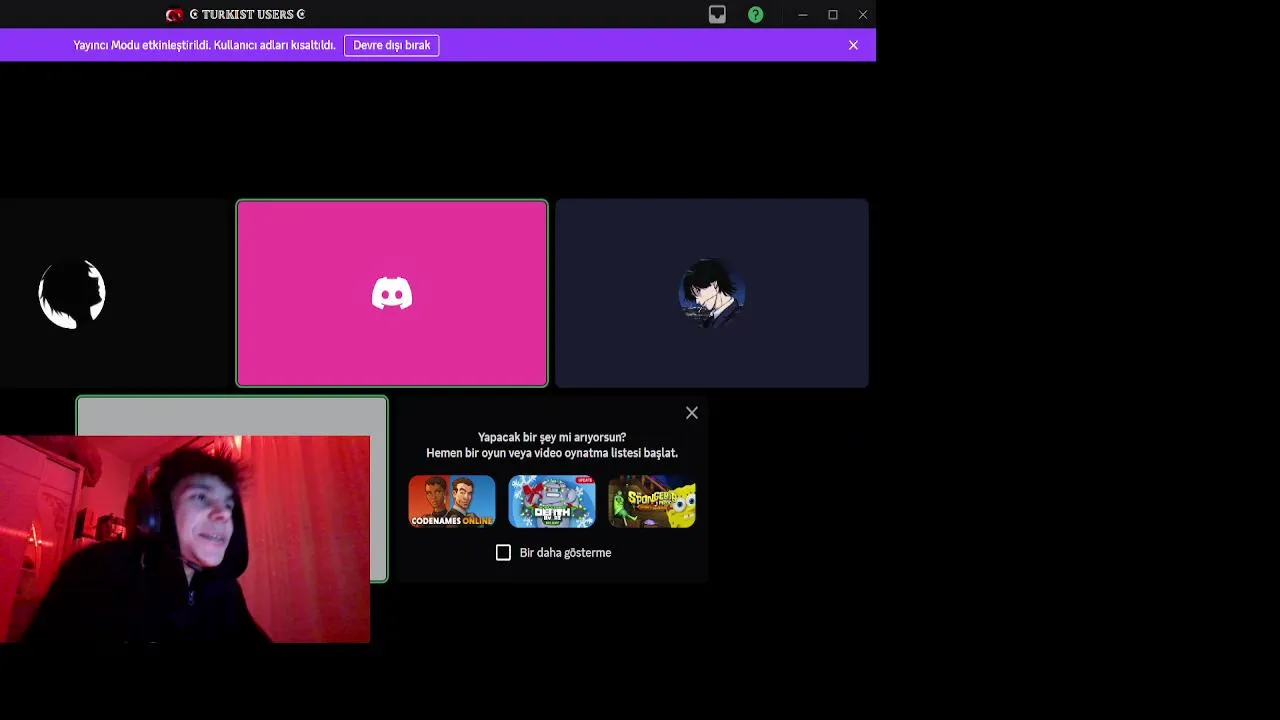The height and width of the screenshot is (720, 1280).
Task: Click the TURKIST USERS server title
Action: pos(247,14)
